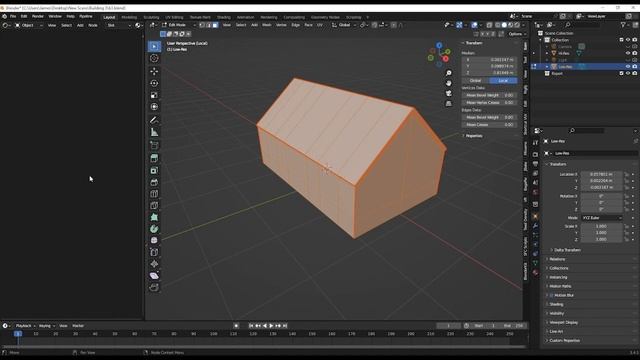This screenshot has height=360, width=640.
Task: Click the Scale X value field
Action: (x=602, y=226)
